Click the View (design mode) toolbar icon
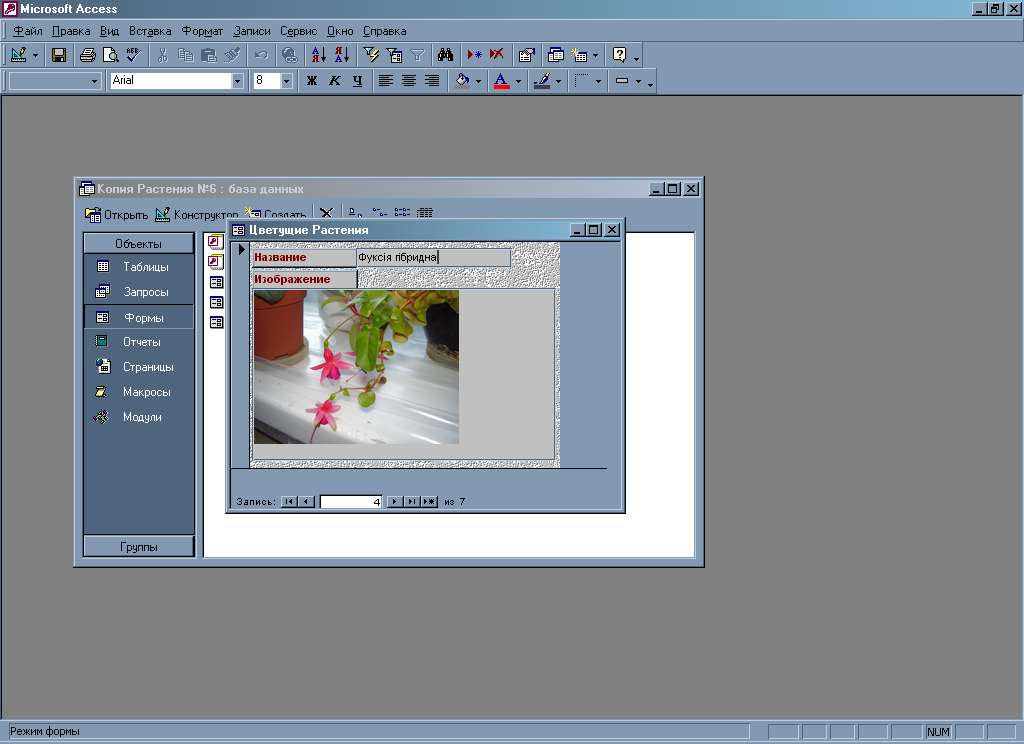The image size is (1024, 744). pyautogui.click(x=19, y=56)
